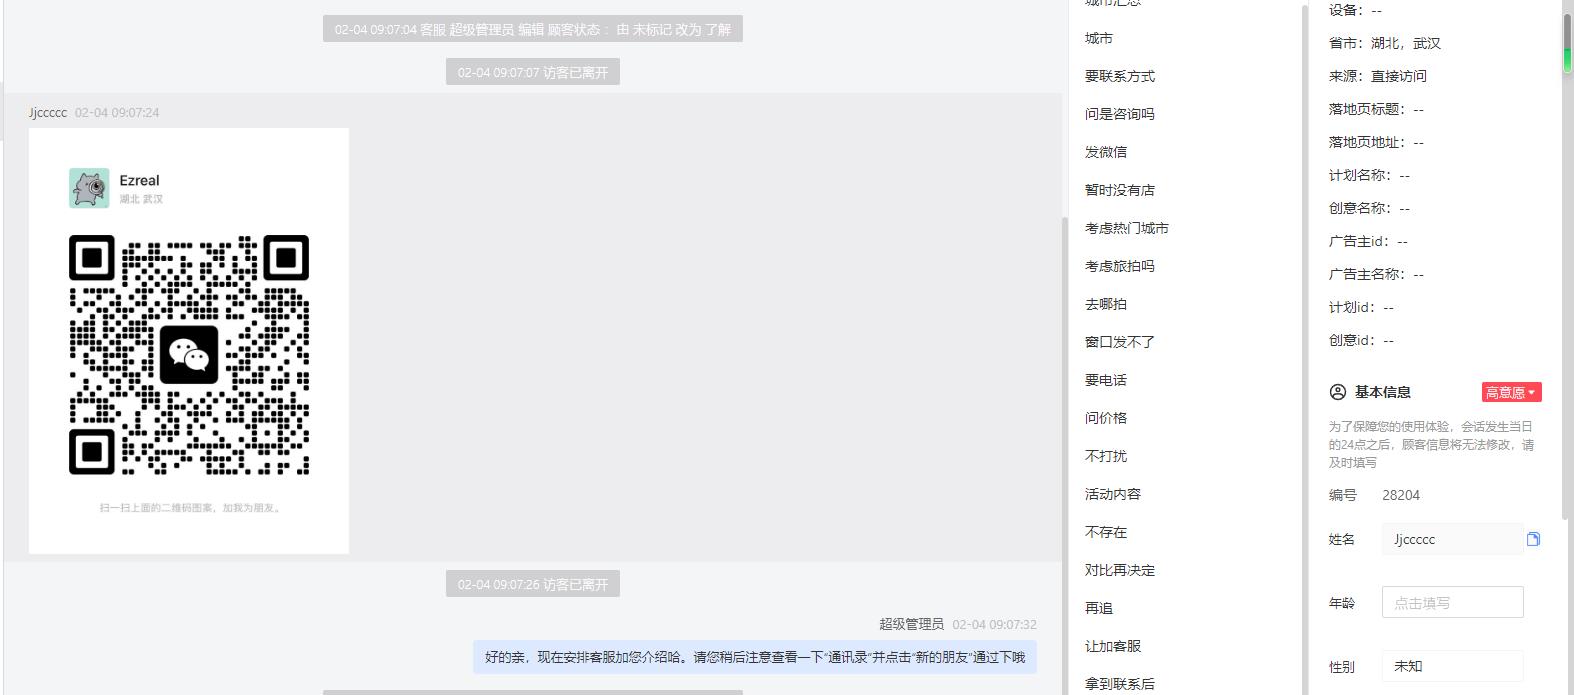Click the 计划名称 row
The image size is (1574, 695).
pyautogui.click(x=1369, y=175)
